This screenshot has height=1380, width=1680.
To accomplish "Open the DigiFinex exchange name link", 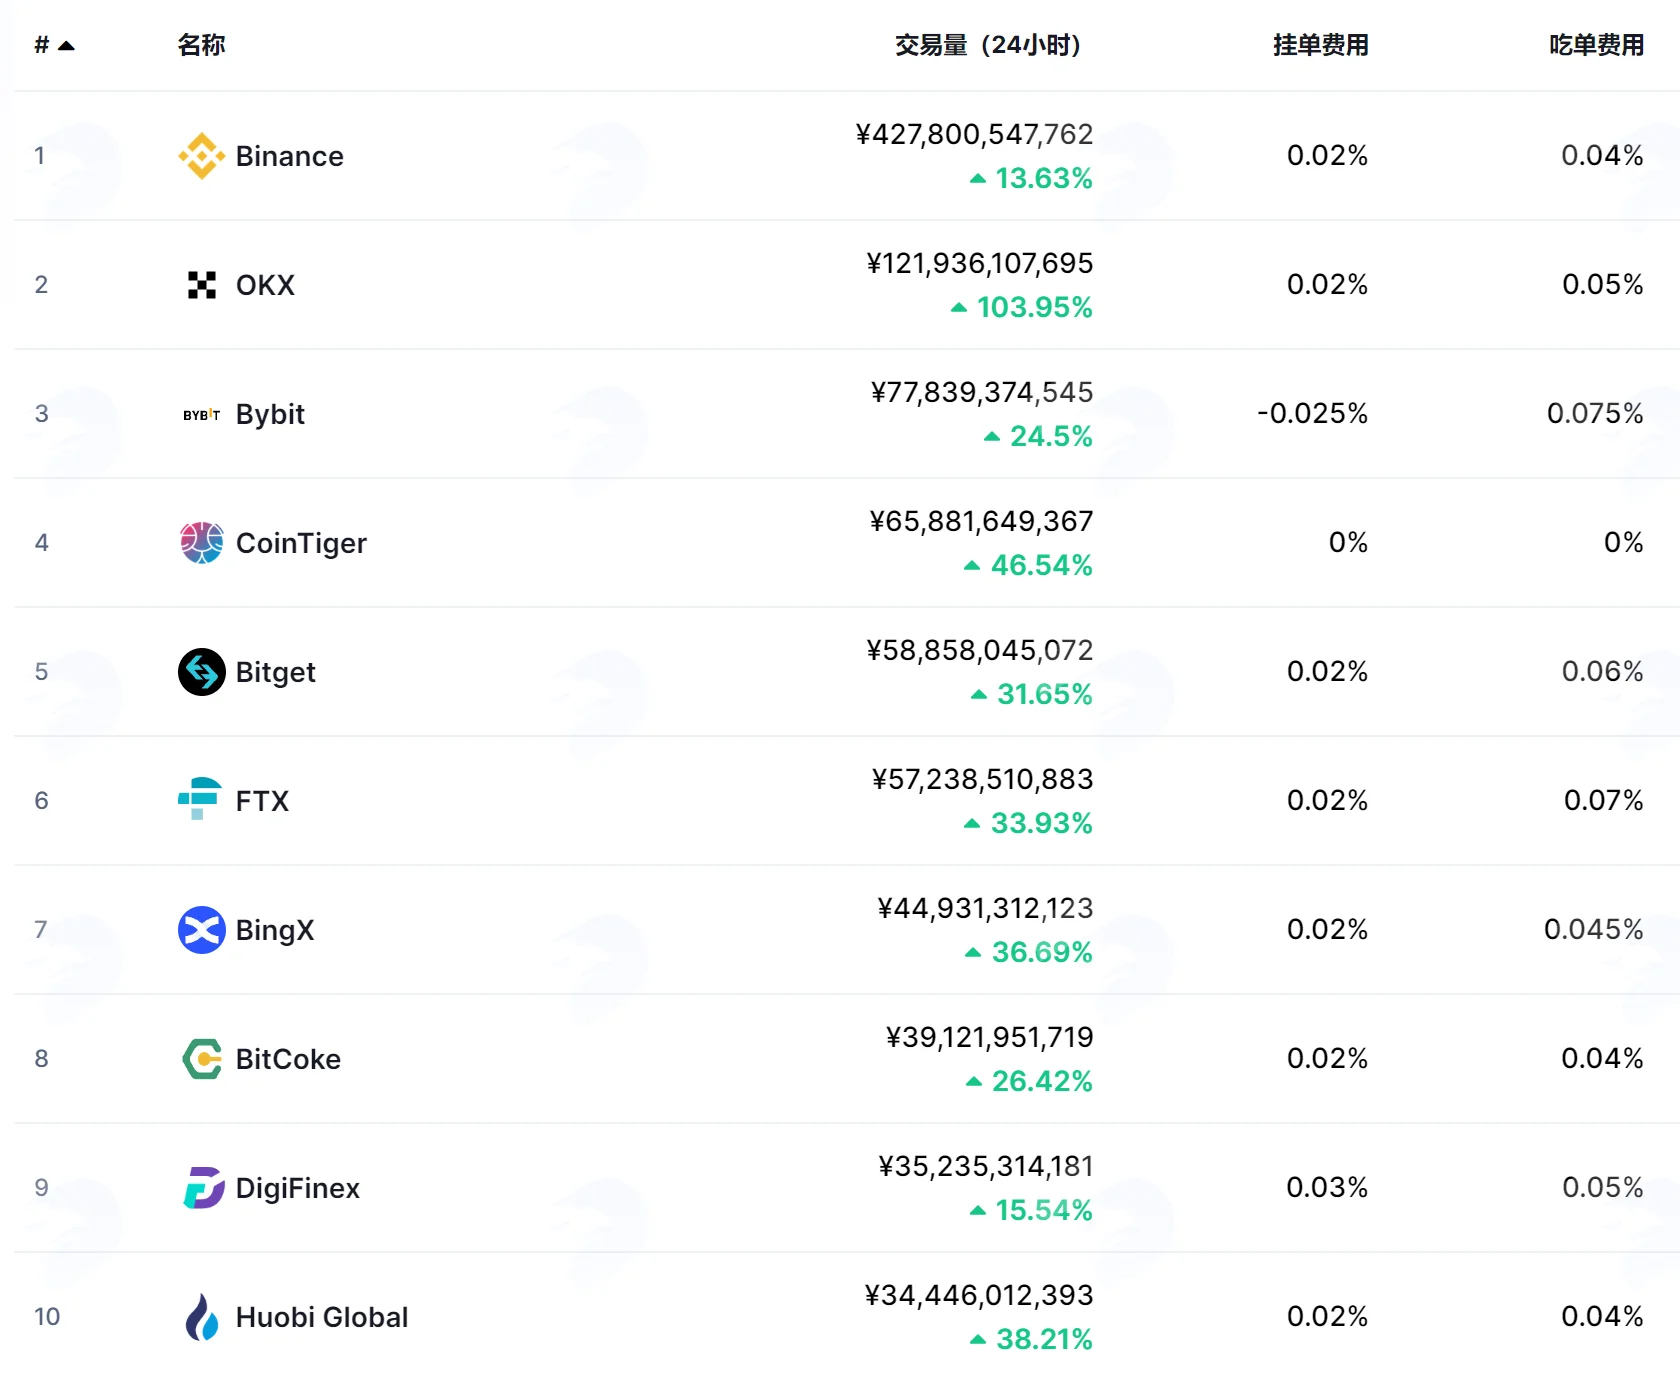I will pos(297,1188).
